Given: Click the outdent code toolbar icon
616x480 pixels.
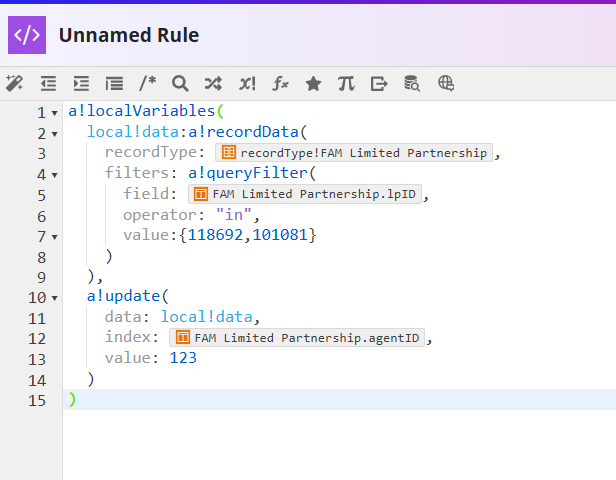Looking at the screenshot, I should click(48, 83).
